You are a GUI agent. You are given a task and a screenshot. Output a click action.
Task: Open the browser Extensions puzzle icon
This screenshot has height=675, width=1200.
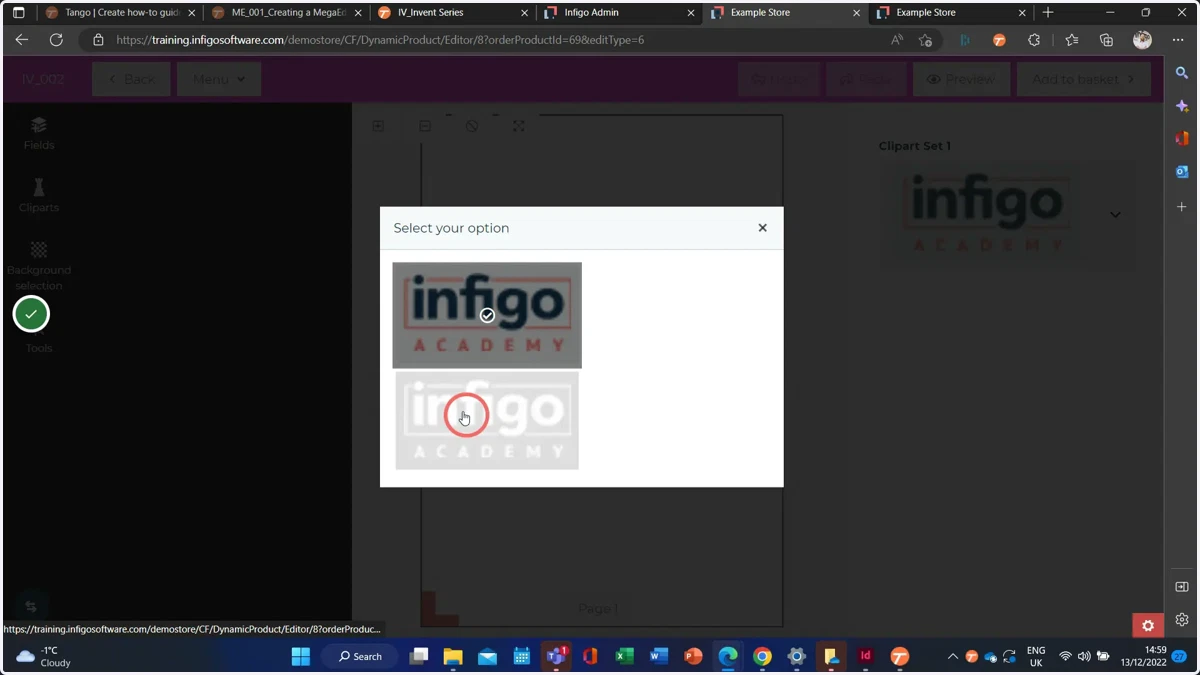click(1034, 40)
